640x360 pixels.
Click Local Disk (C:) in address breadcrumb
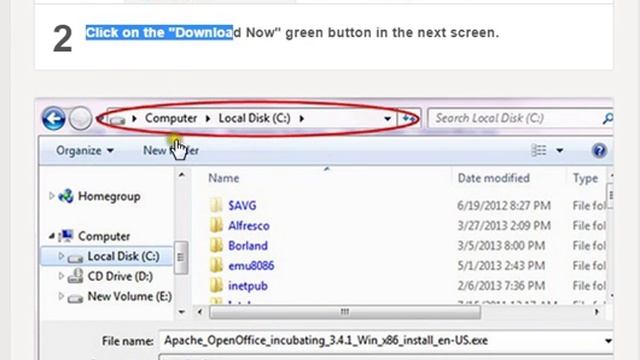(x=254, y=118)
